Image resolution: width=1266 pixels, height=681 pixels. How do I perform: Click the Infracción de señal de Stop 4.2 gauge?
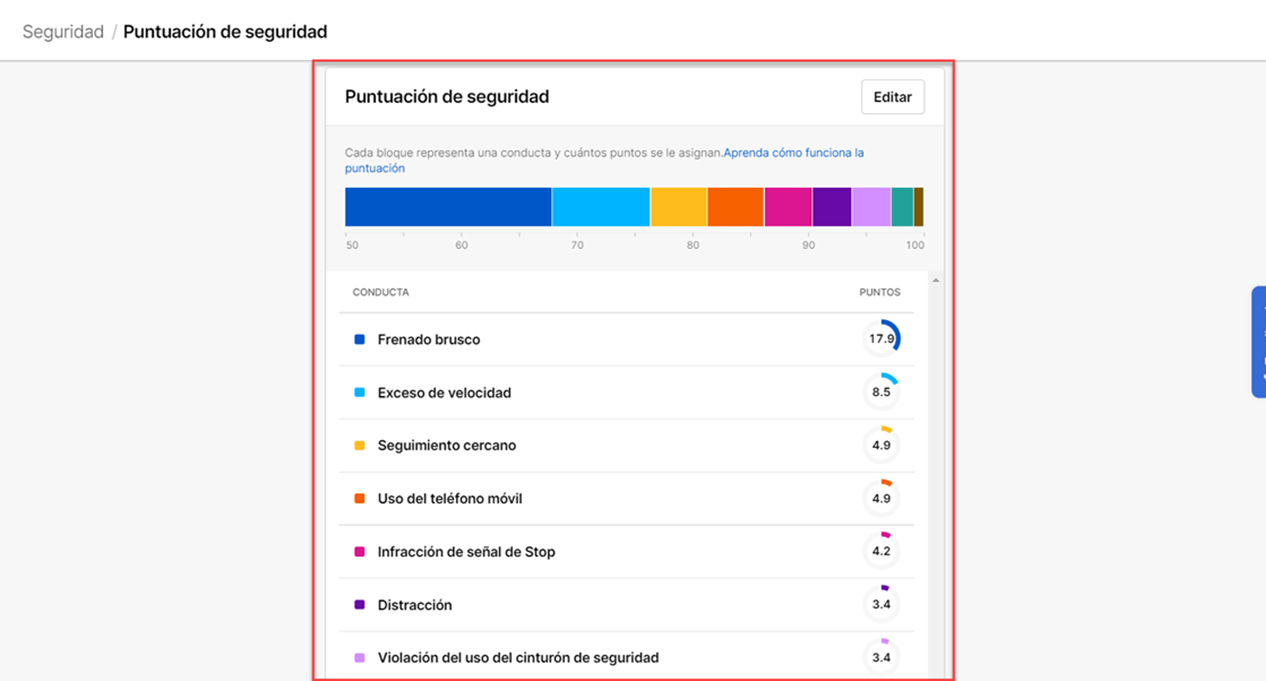tap(881, 551)
